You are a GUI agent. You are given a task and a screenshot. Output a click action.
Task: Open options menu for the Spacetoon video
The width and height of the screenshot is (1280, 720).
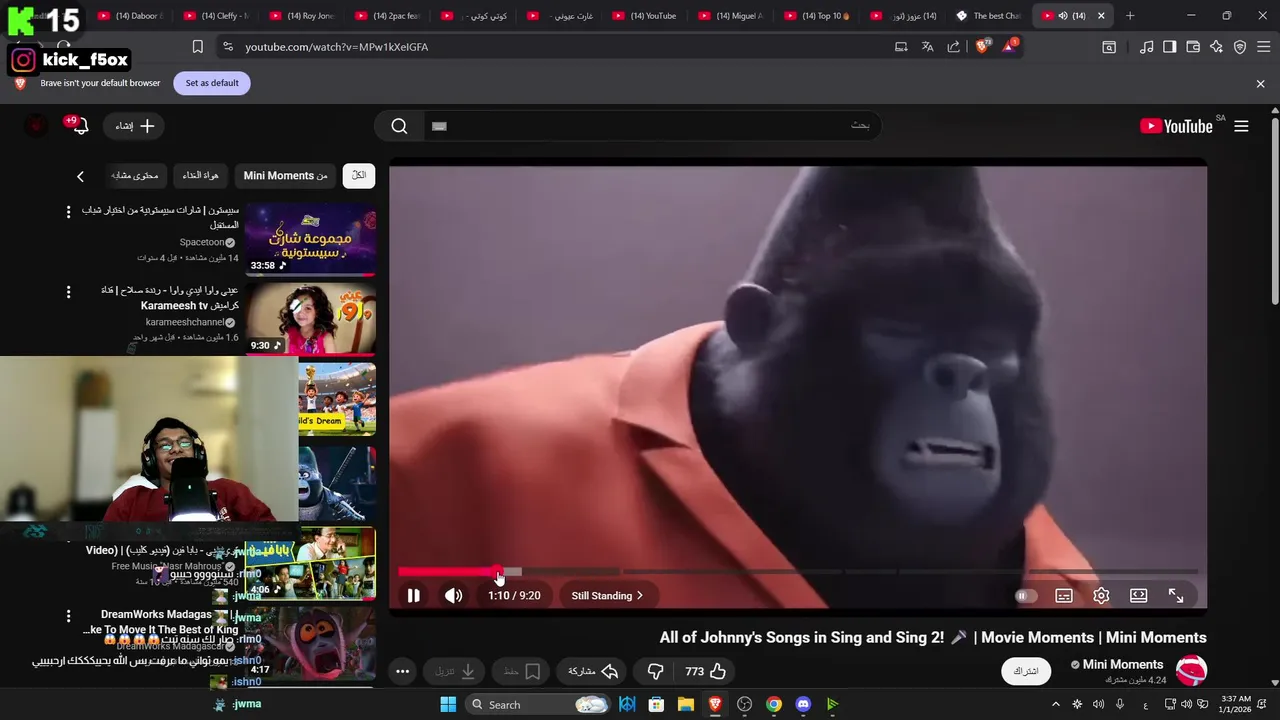pyautogui.click(x=68, y=212)
